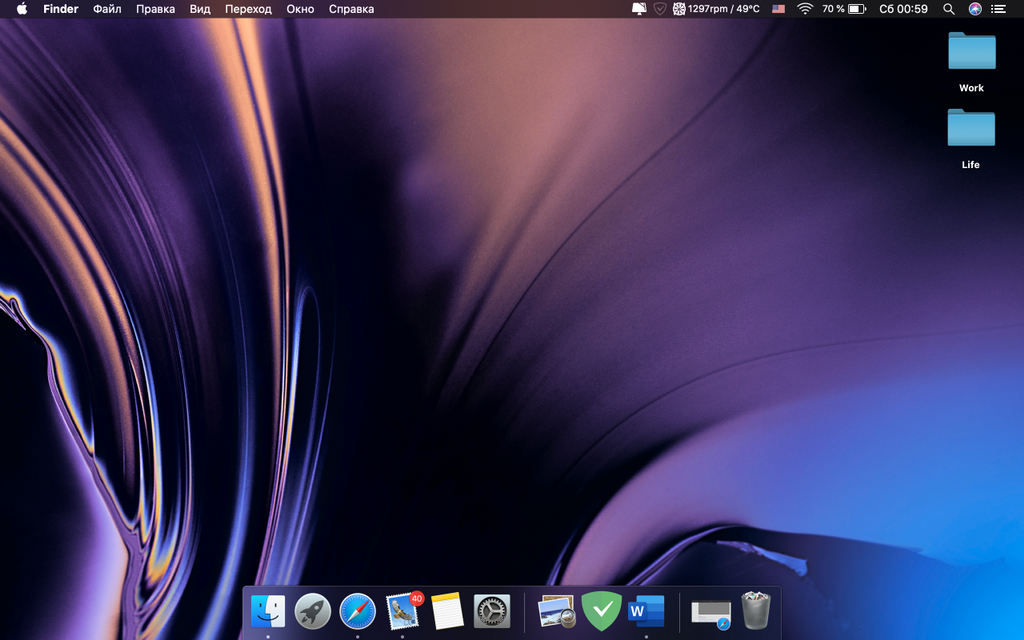Open Mail with 40 unread badge
1024x640 pixels.
[x=403, y=611]
